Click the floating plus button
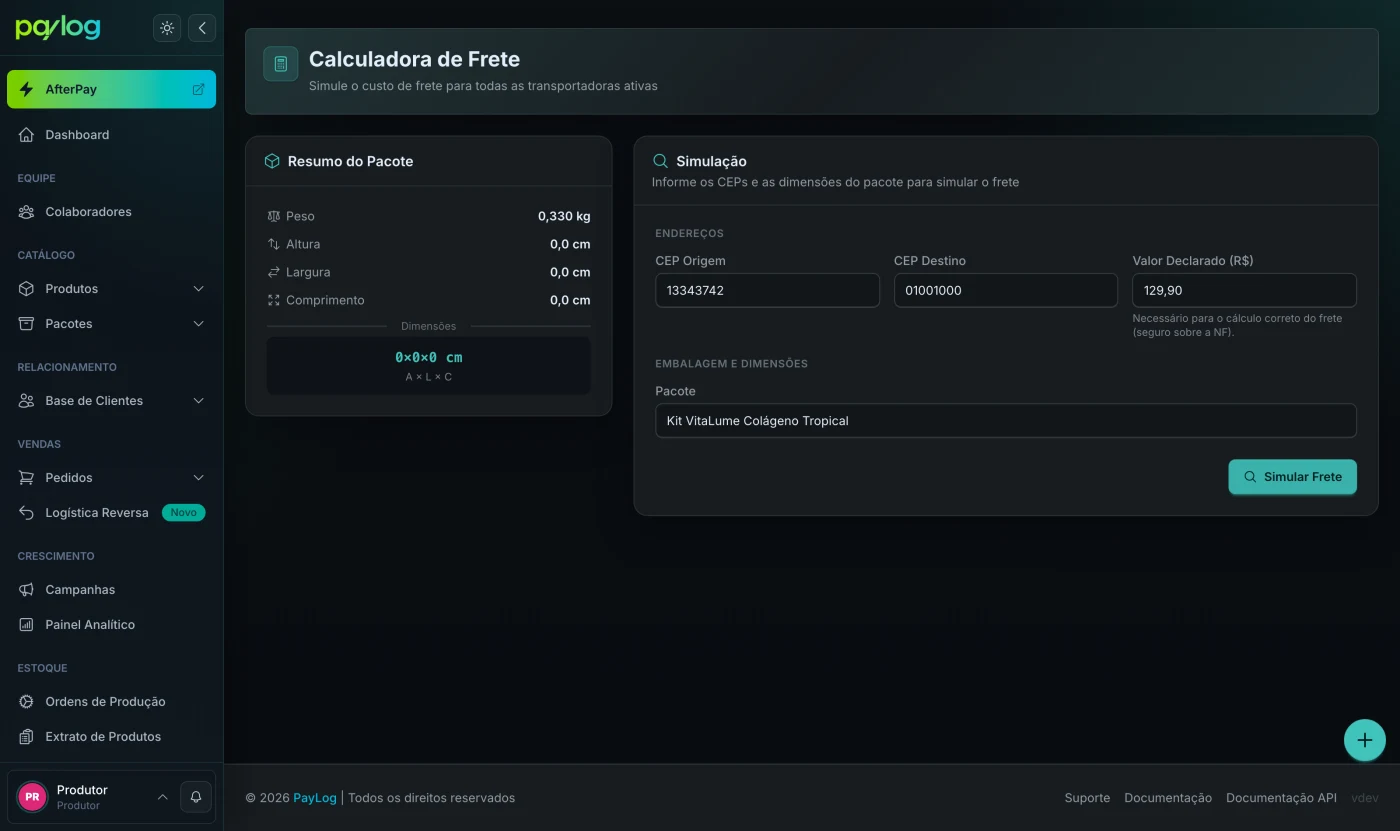The width and height of the screenshot is (1400, 831). 1365,741
